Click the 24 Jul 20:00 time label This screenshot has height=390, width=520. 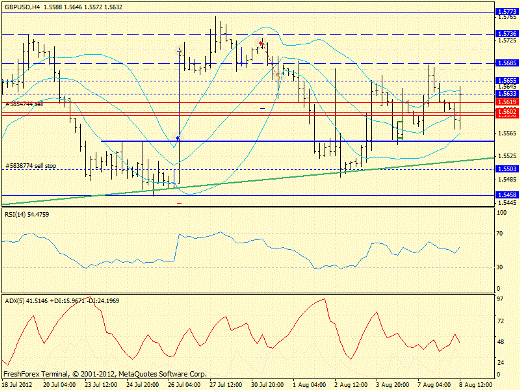pyautogui.click(x=143, y=385)
